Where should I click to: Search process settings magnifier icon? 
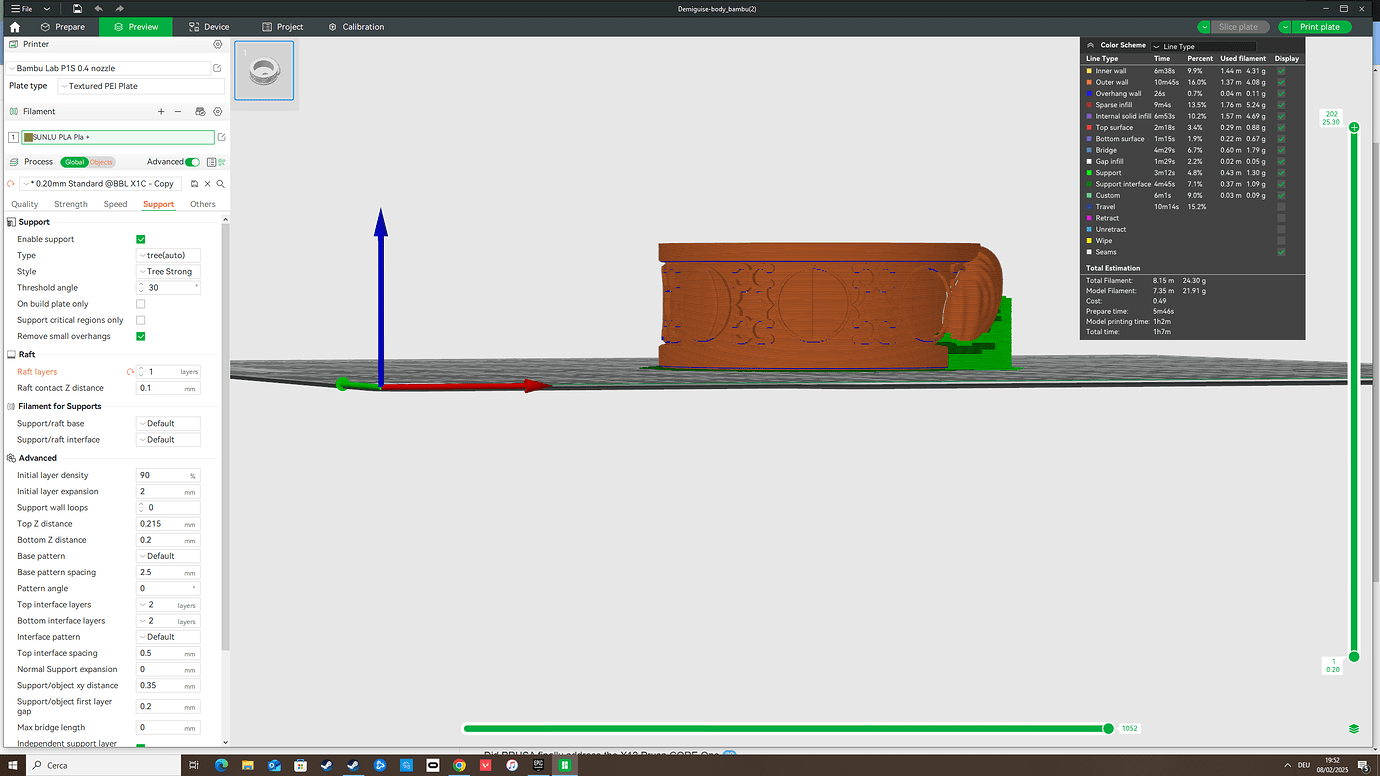(221, 184)
